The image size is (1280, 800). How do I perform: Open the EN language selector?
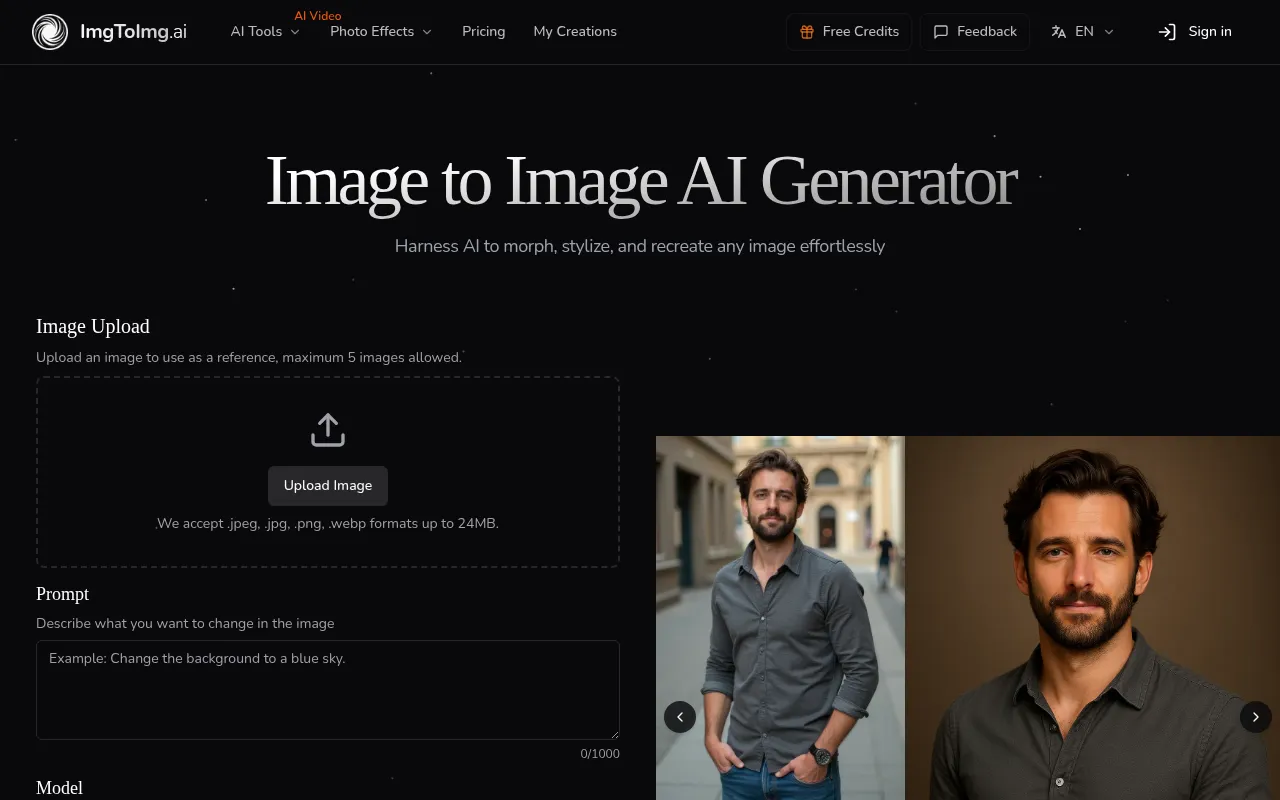(x=1083, y=31)
